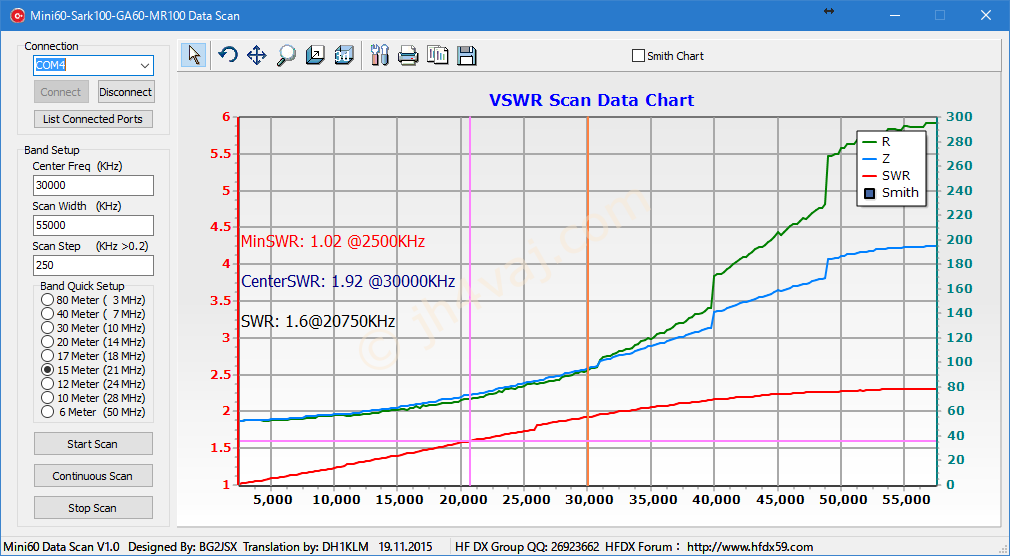Click the SWR legend entry
The image size is (1010, 556).
click(886, 175)
